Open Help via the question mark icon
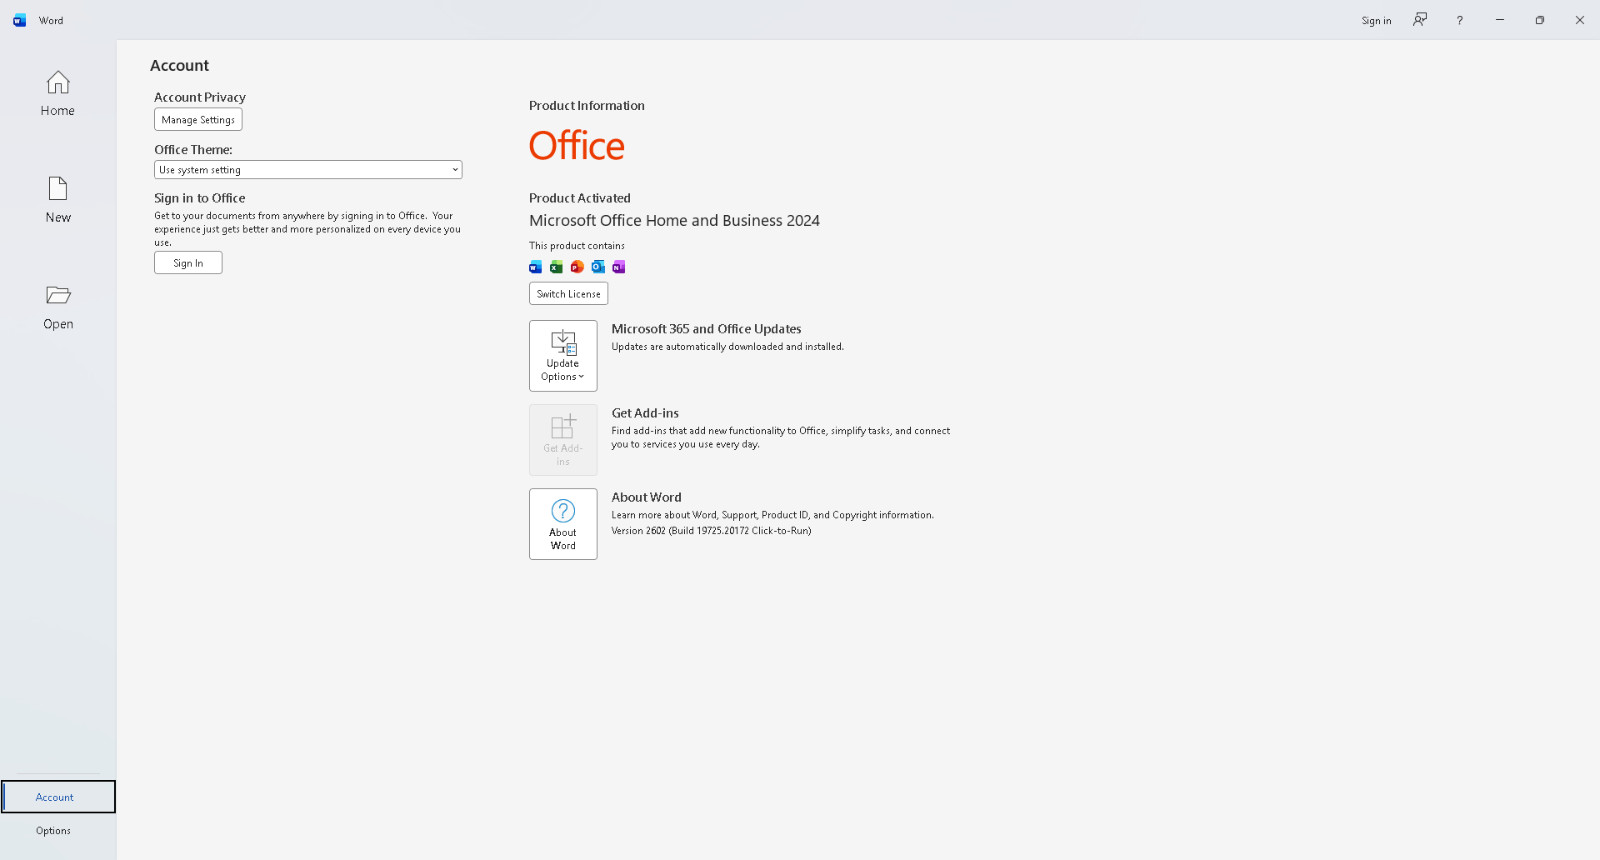The height and width of the screenshot is (860, 1600). (x=1460, y=20)
